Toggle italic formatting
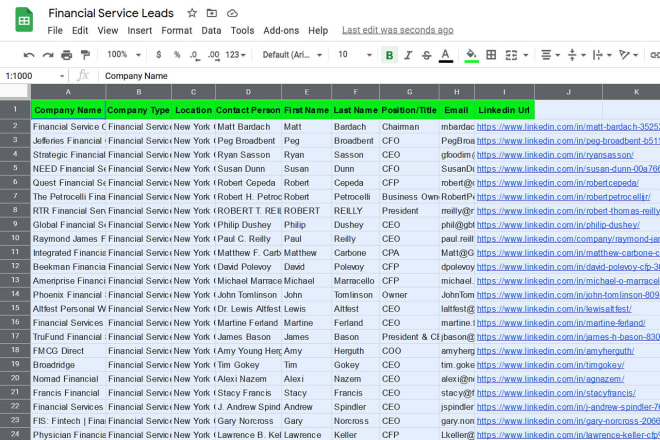 click(408, 55)
